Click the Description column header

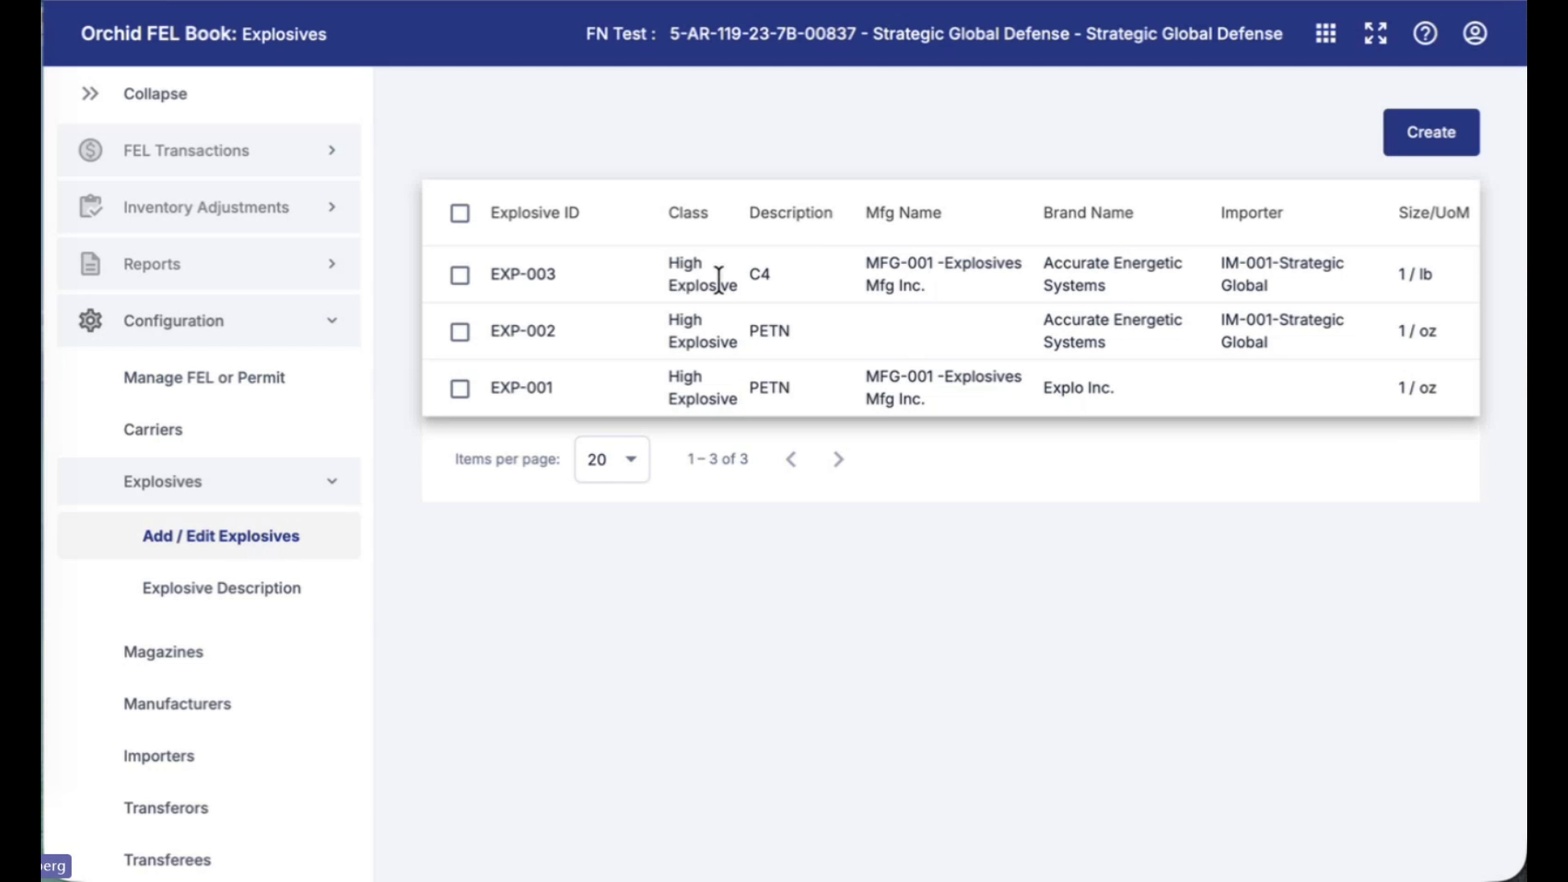click(790, 213)
